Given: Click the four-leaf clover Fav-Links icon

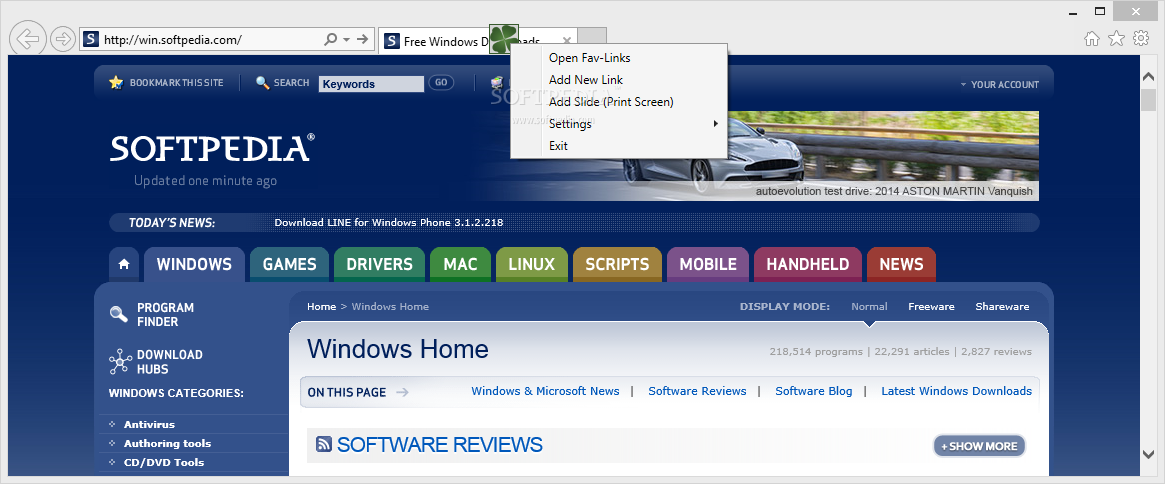Looking at the screenshot, I should 504,38.
